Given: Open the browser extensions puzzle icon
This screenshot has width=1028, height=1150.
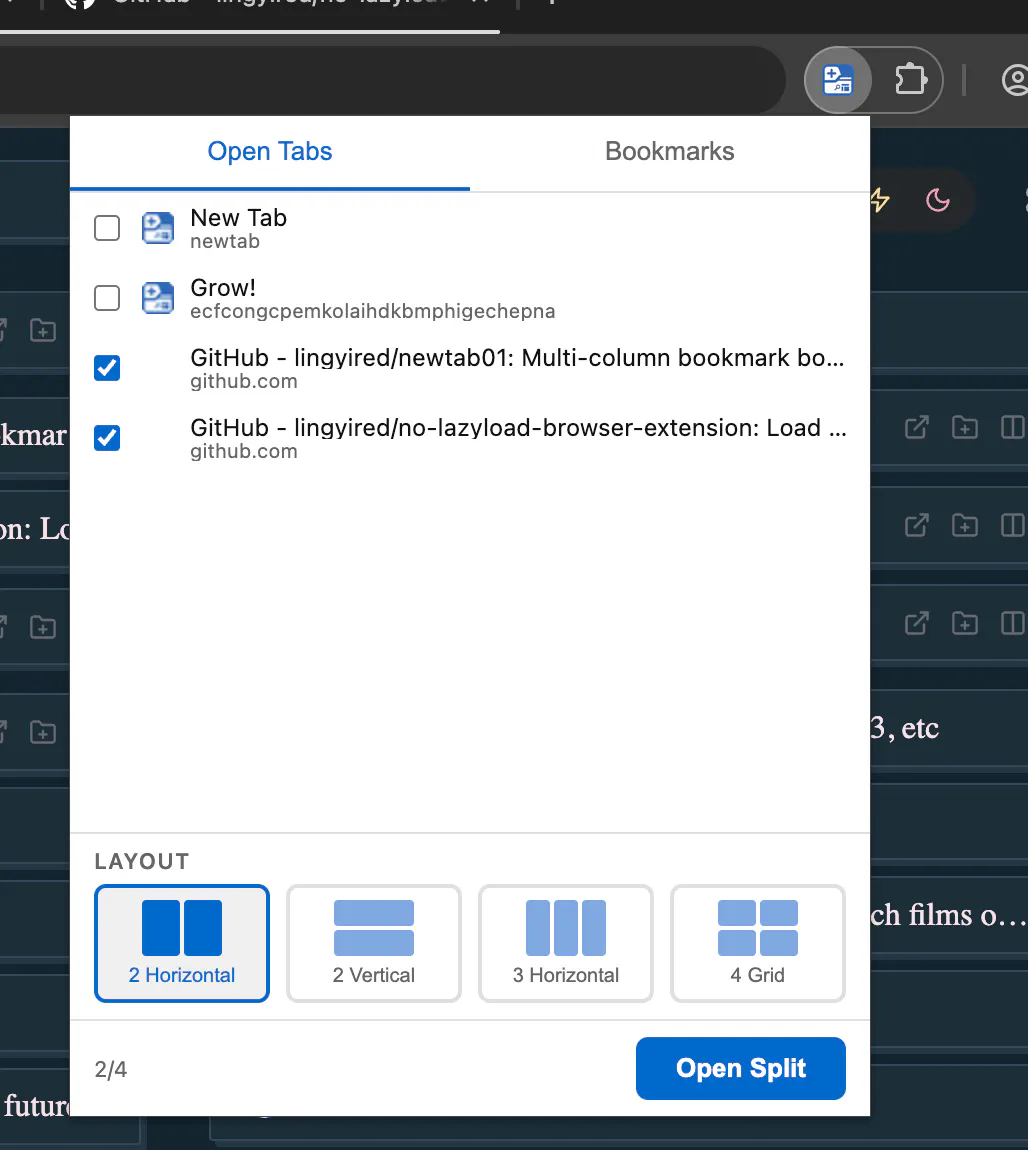Looking at the screenshot, I should pos(911,79).
